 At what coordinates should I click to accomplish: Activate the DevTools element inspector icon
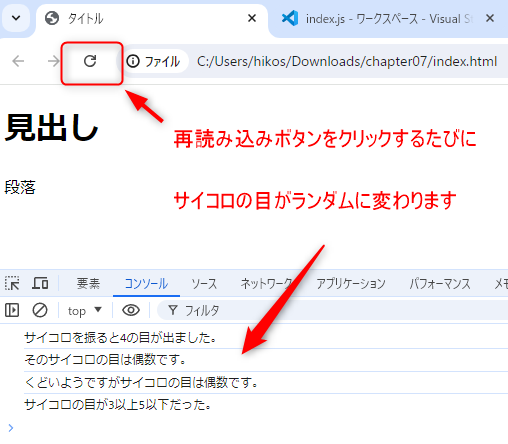pos(12,283)
